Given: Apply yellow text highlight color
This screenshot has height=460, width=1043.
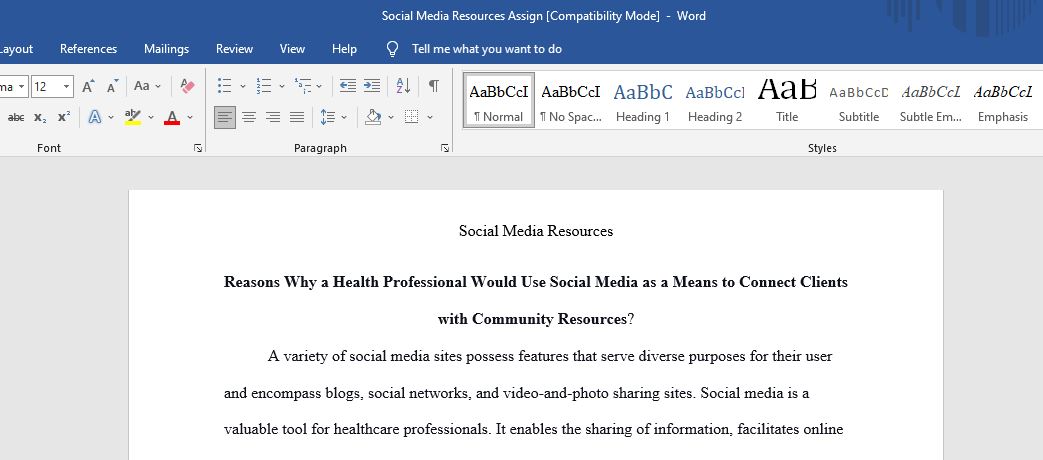Looking at the screenshot, I should pos(133,118).
